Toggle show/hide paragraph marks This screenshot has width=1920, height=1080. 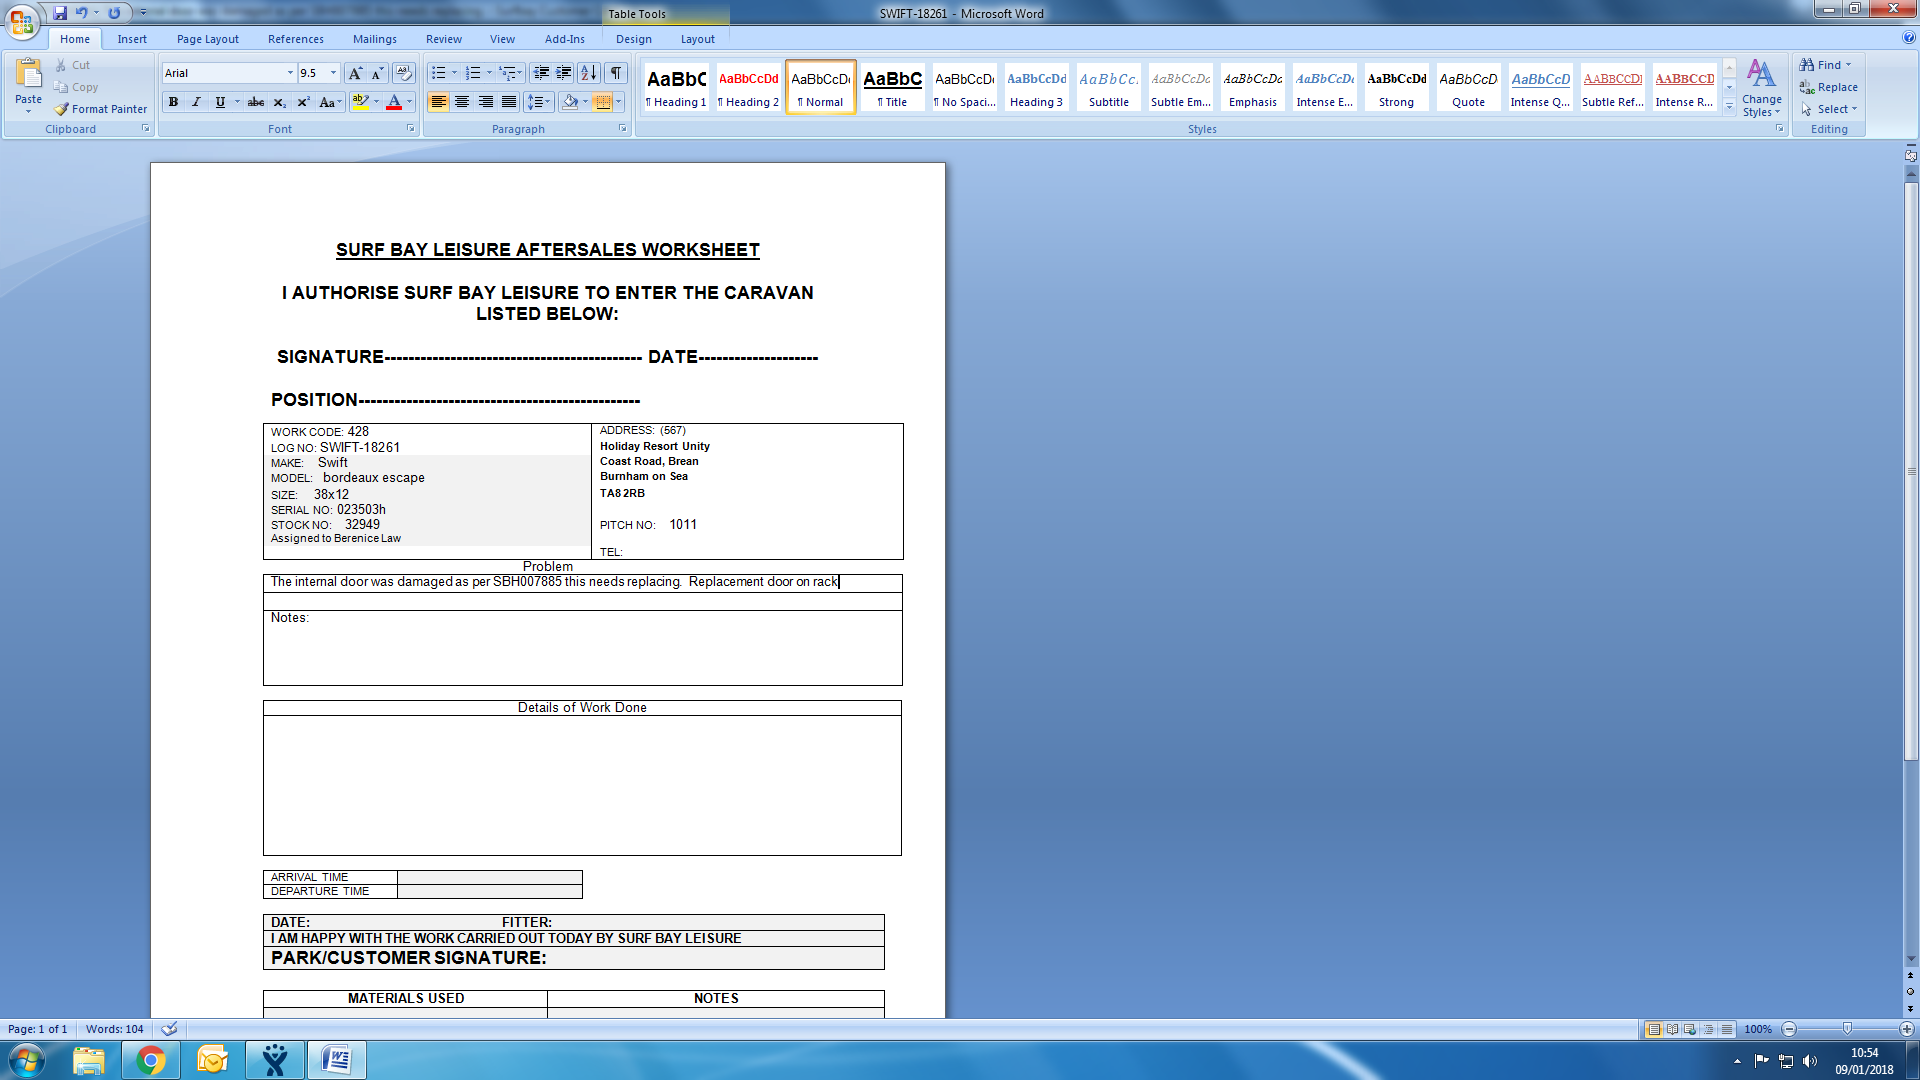[616, 73]
